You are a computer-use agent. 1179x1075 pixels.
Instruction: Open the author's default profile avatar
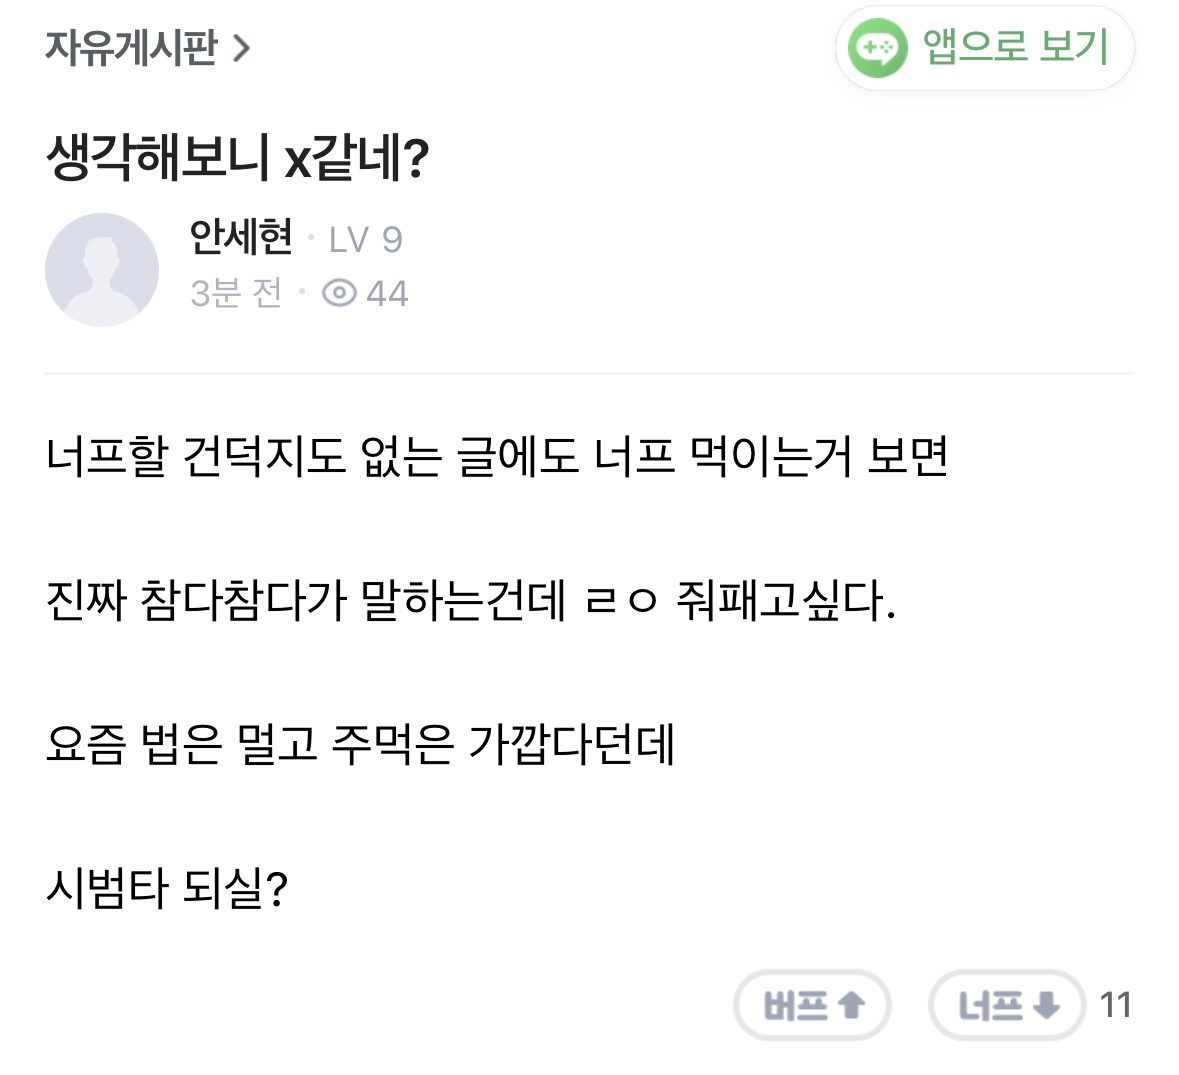coord(102,269)
